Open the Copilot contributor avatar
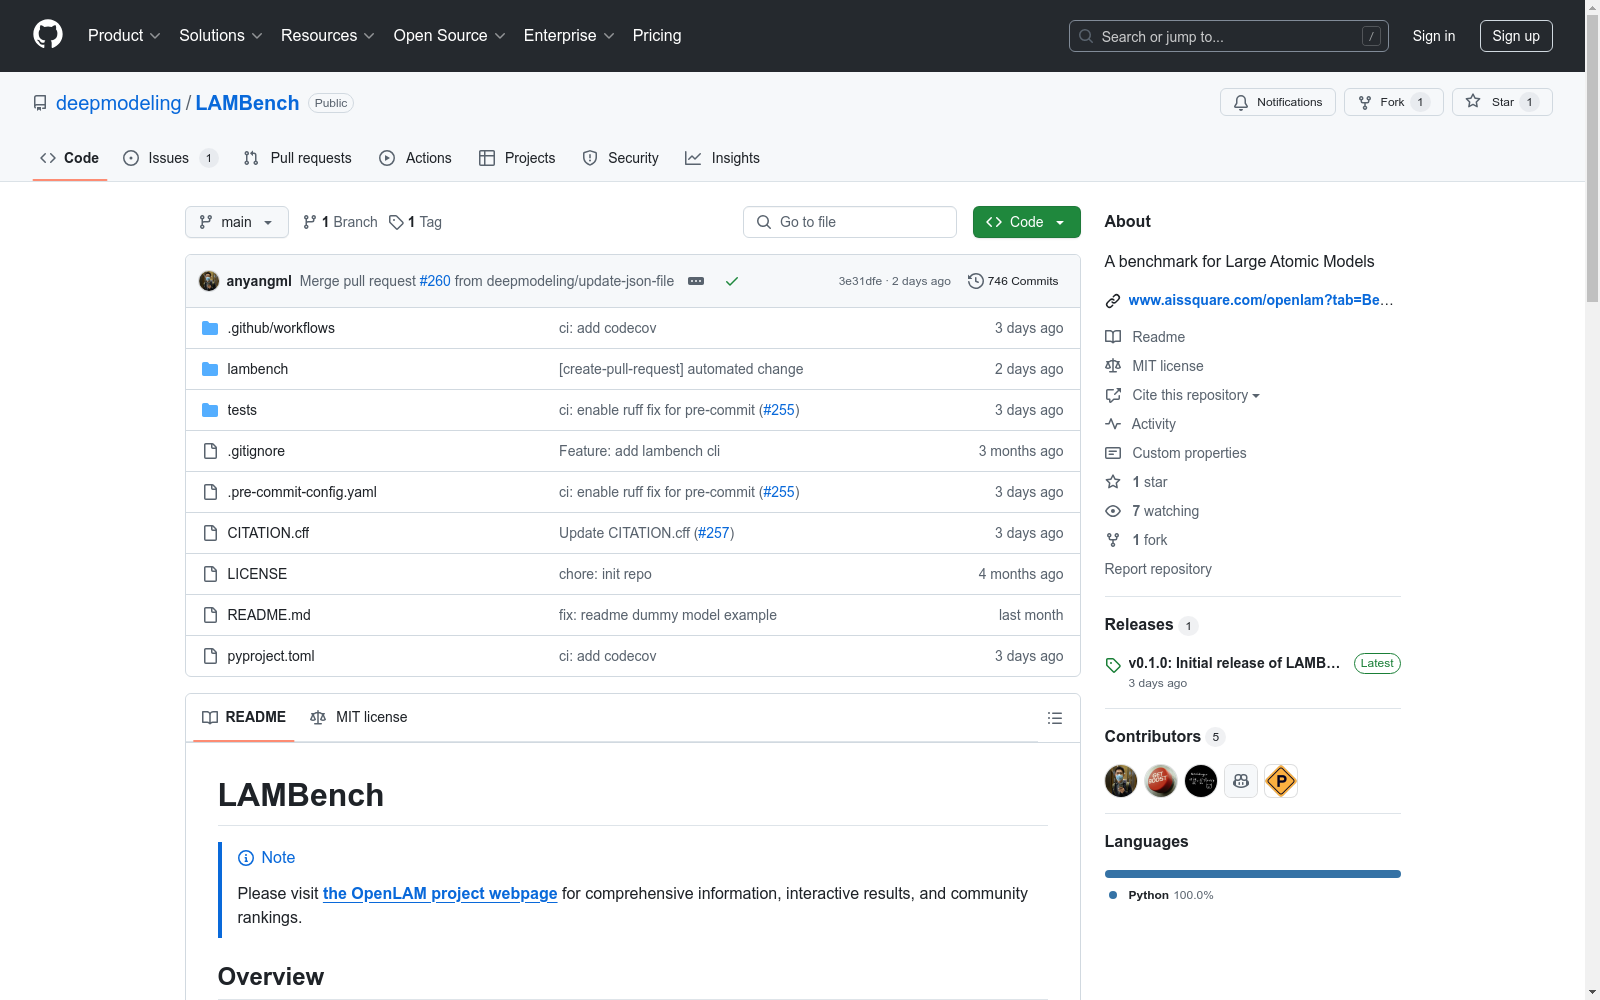This screenshot has width=1600, height=1000. pyautogui.click(x=1241, y=781)
